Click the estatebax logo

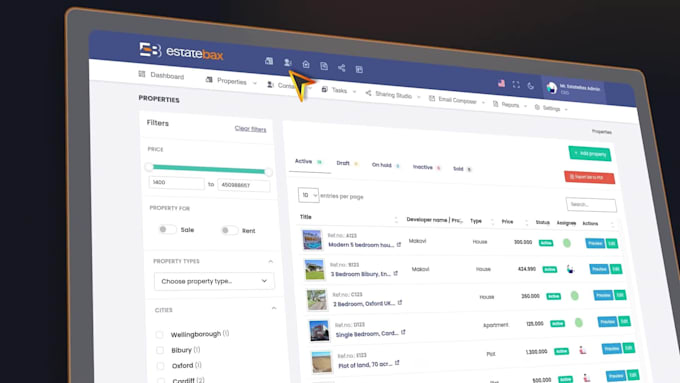tap(181, 52)
